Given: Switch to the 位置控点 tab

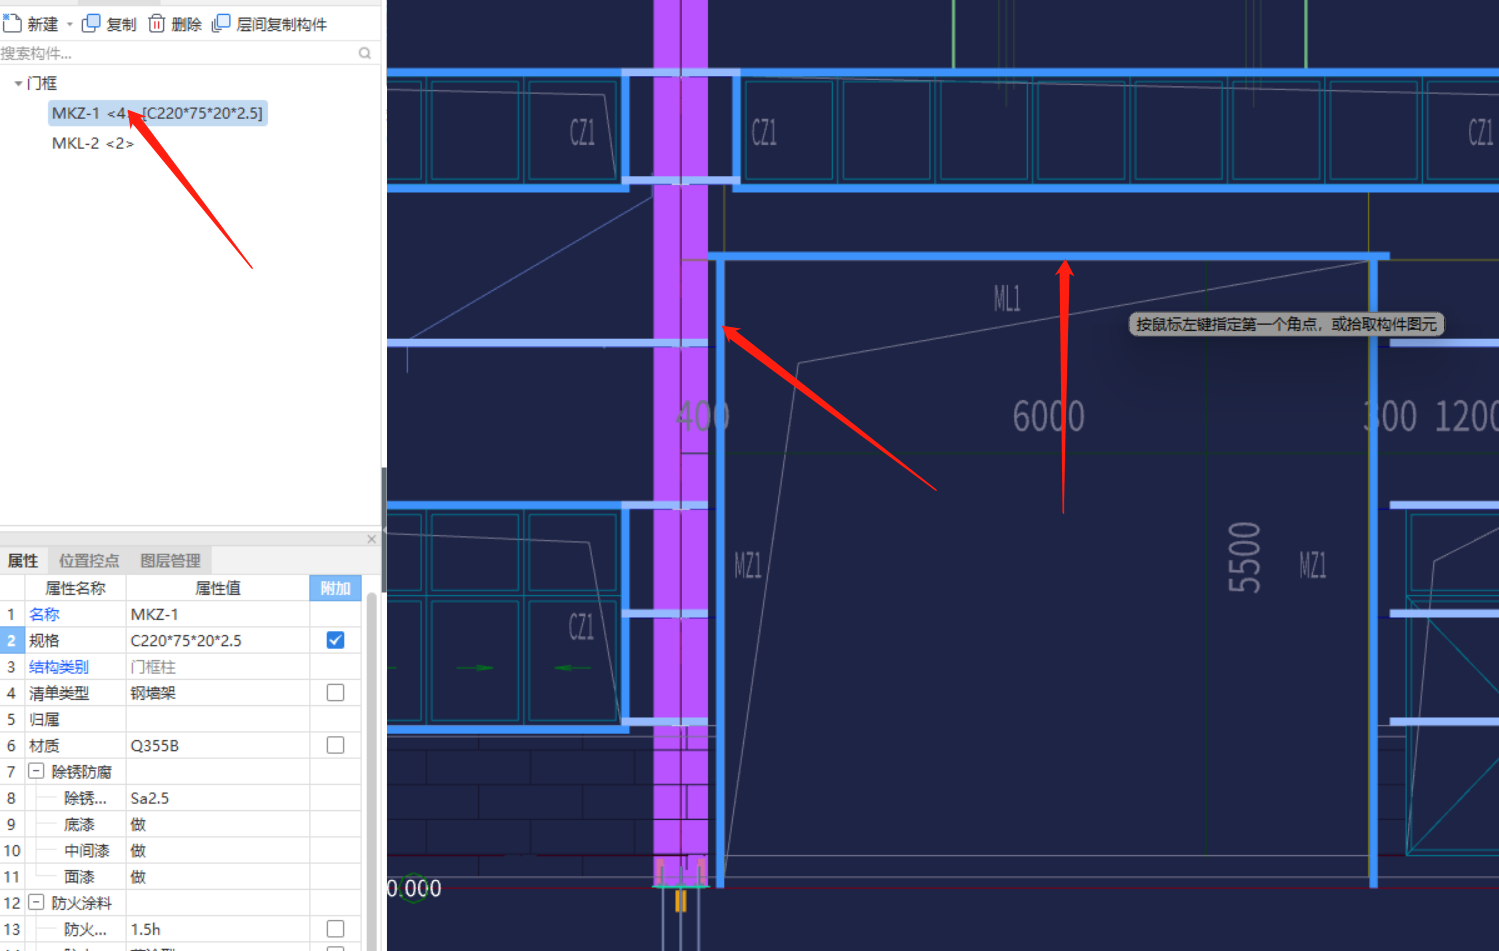Looking at the screenshot, I should (89, 560).
